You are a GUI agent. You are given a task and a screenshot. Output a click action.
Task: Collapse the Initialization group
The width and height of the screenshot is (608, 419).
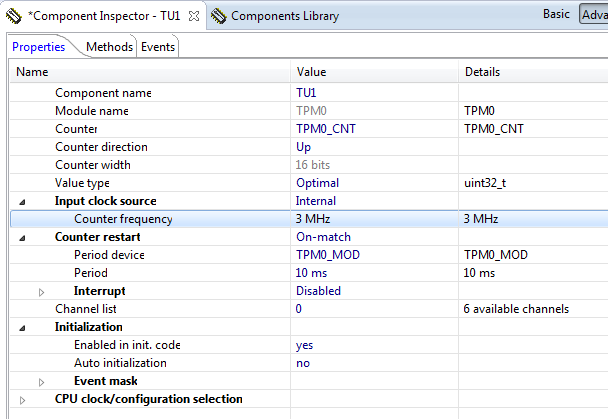23,327
